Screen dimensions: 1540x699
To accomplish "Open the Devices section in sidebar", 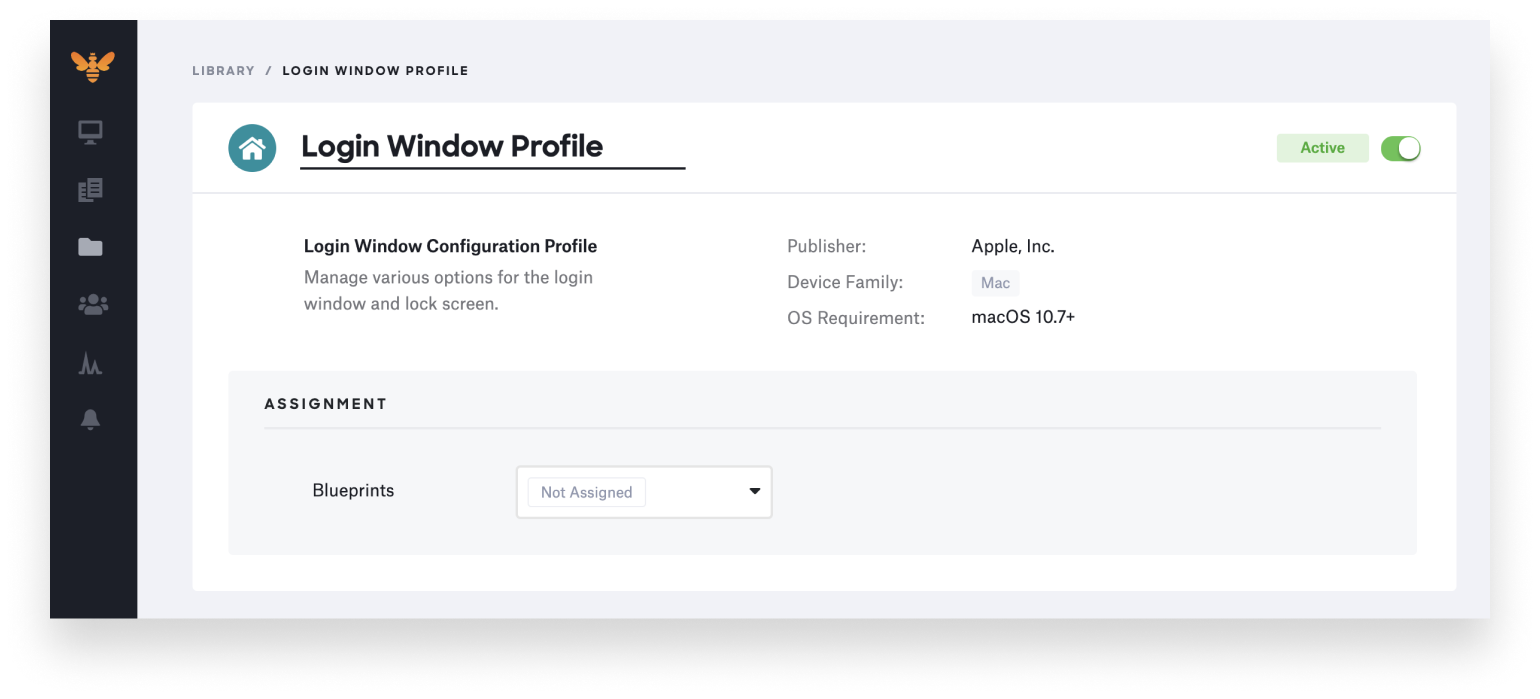I will tap(90, 131).
